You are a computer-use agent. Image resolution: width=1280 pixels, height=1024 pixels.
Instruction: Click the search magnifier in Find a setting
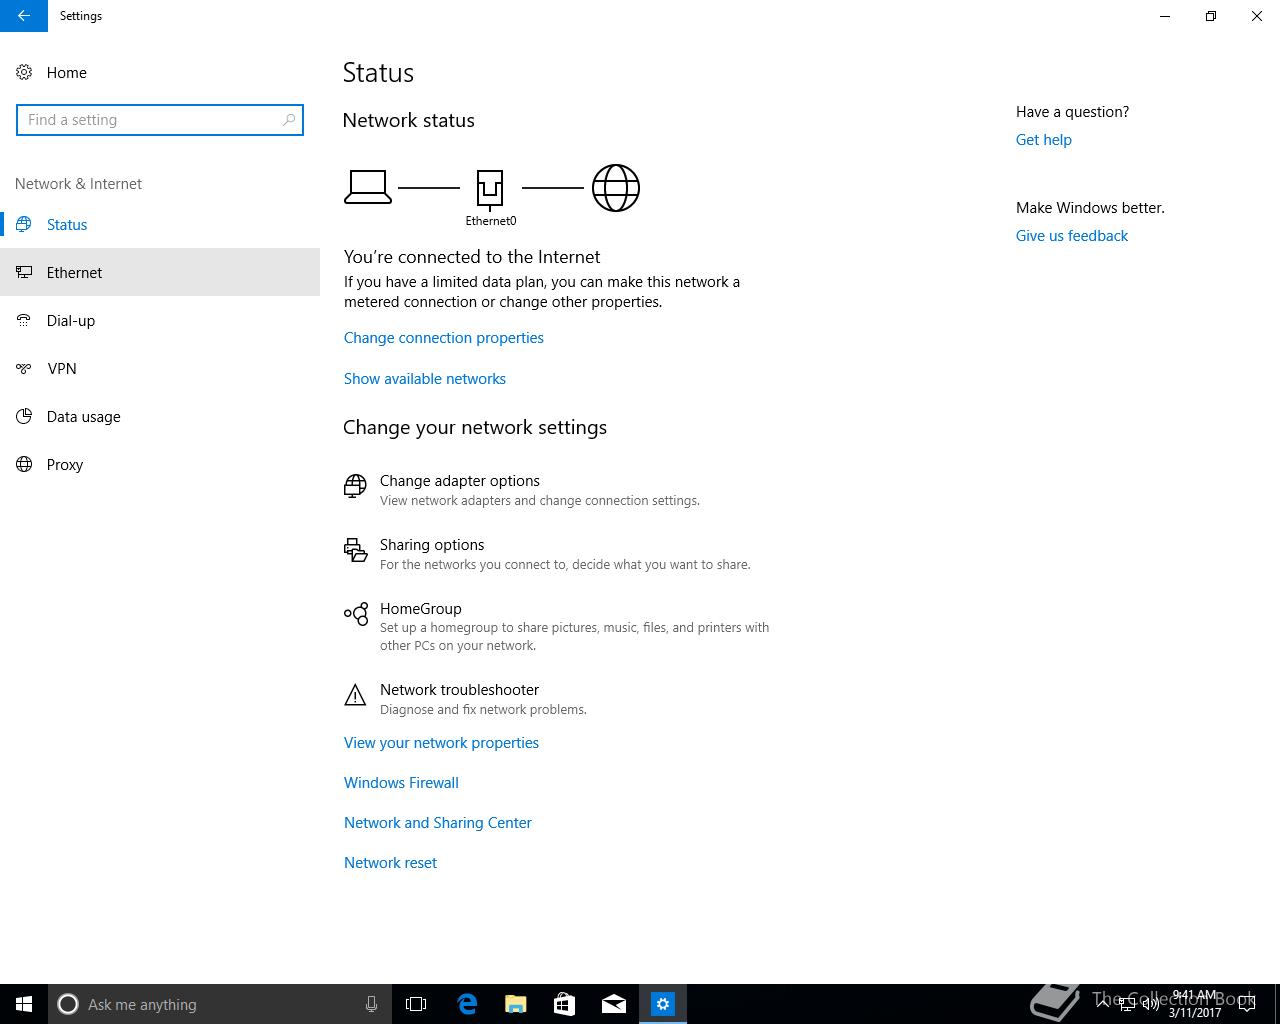(x=289, y=120)
